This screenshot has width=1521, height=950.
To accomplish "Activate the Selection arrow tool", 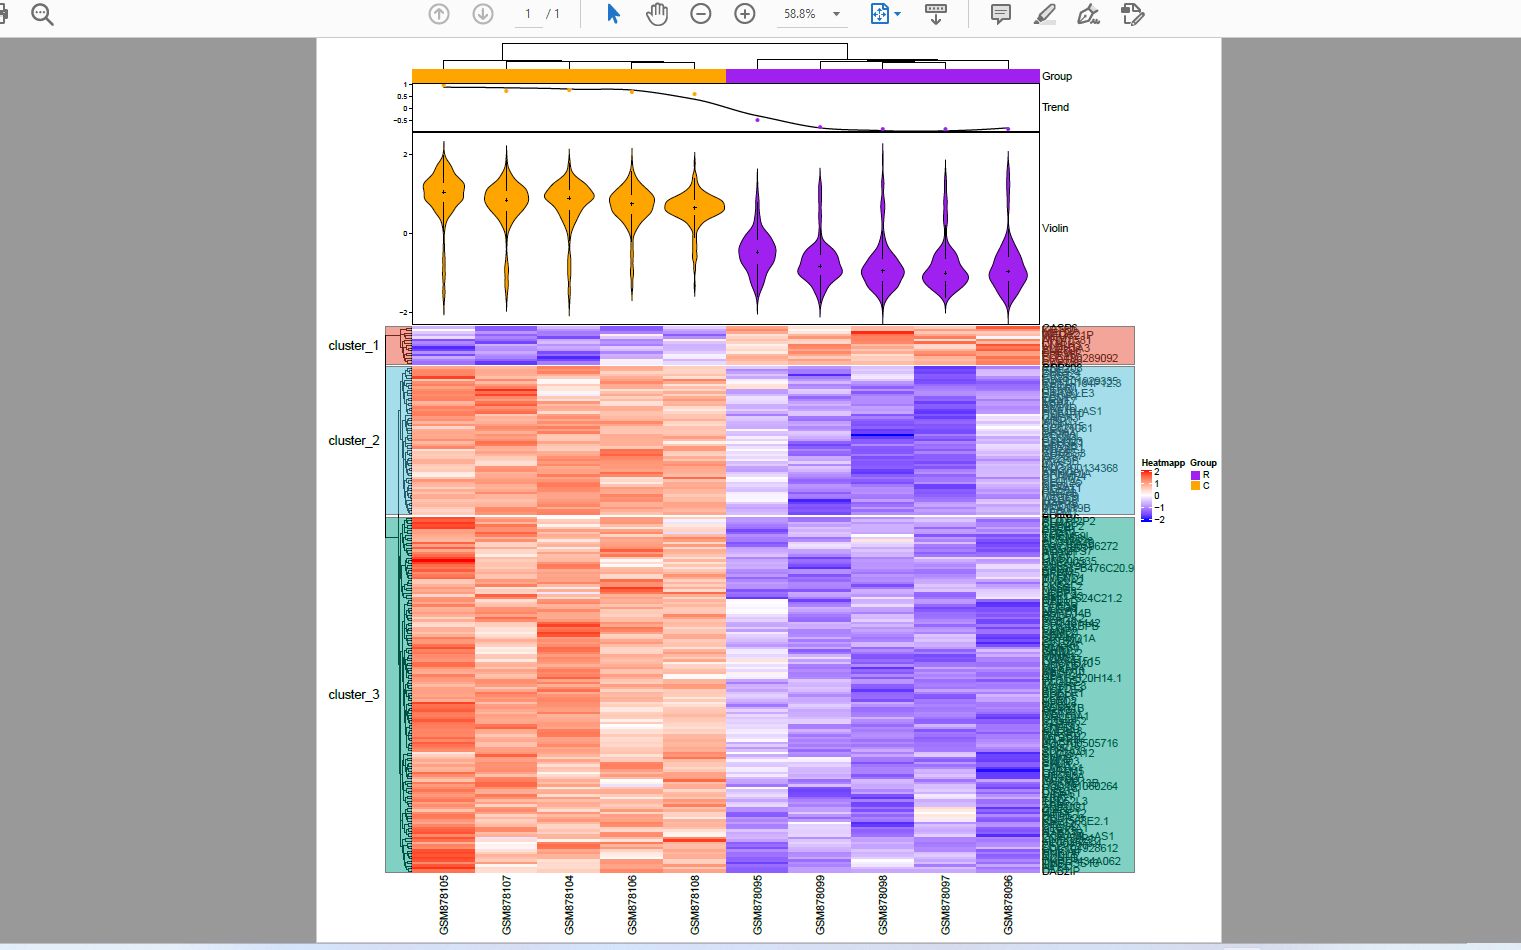I will [613, 14].
